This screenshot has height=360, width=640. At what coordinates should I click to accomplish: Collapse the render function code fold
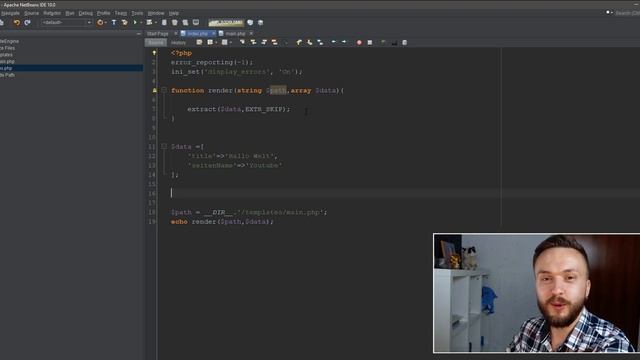pos(164,90)
